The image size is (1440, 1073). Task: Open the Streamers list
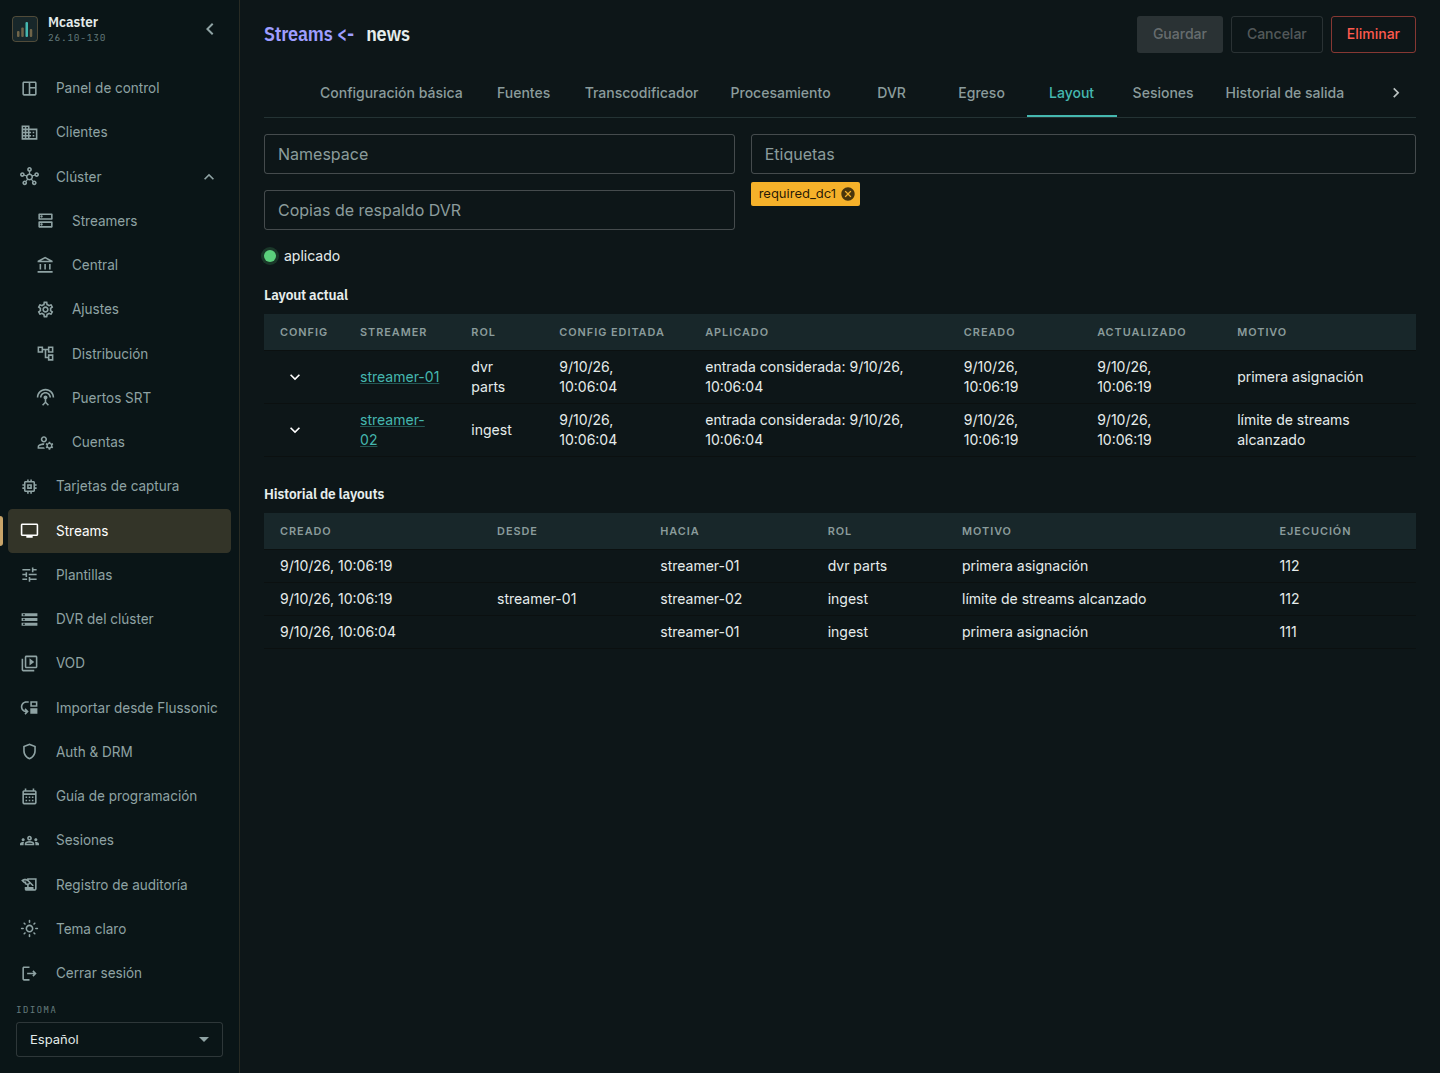(x=119, y=221)
